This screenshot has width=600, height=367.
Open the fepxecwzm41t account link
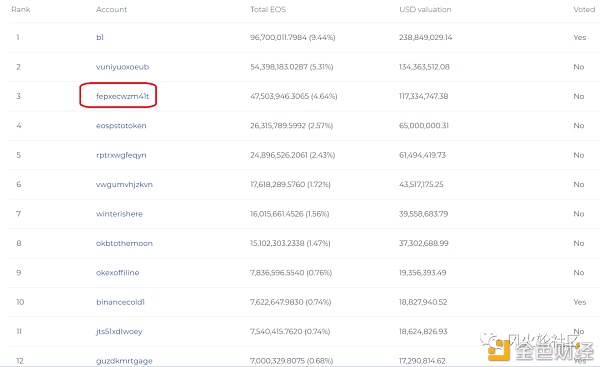coord(122,96)
